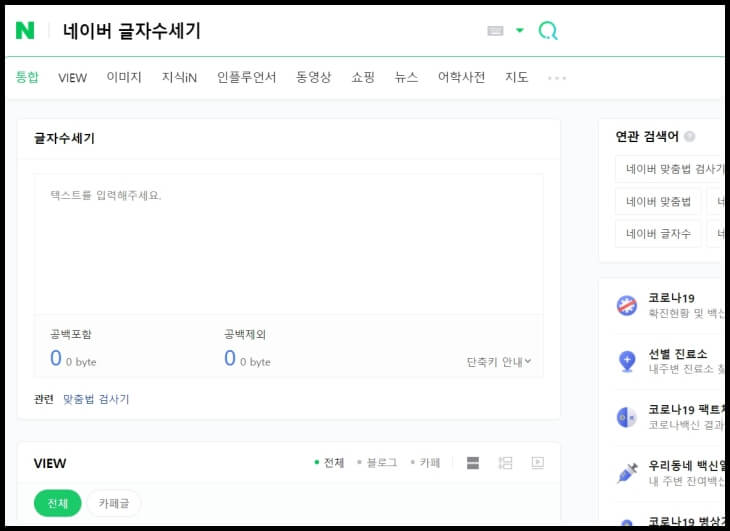This screenshot has width=730, height=531.
Task: Click the 텍스트를 입력해주세요 text area
Action: pyautogui.click(x=288, y=244)
